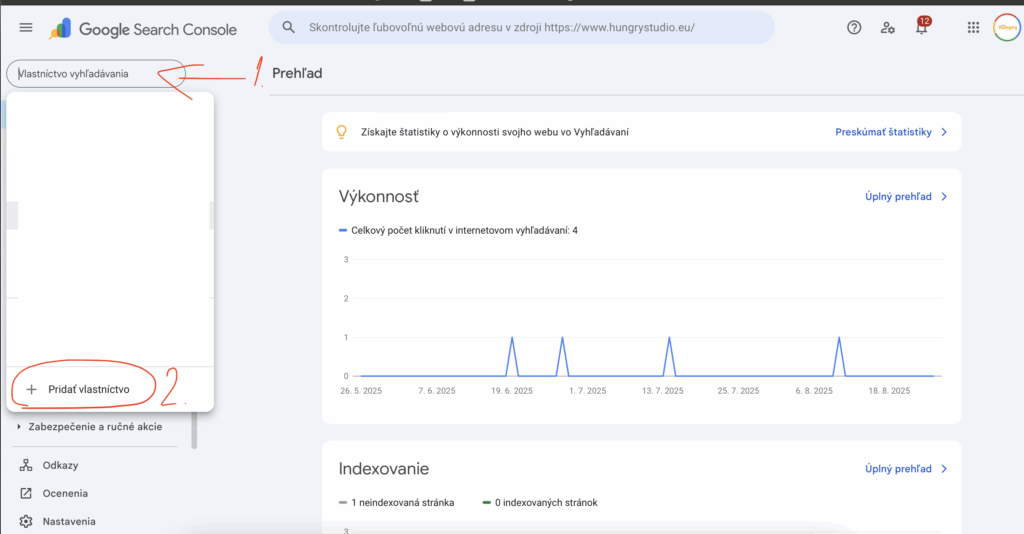Click chevron next to Preskúmať štatistiky
1024x534 pixels.
(944, 132)
